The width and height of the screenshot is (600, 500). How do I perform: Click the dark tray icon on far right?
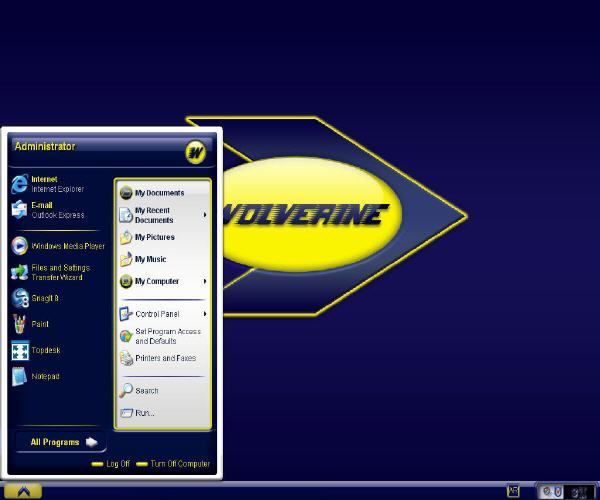tap(578, 492)
